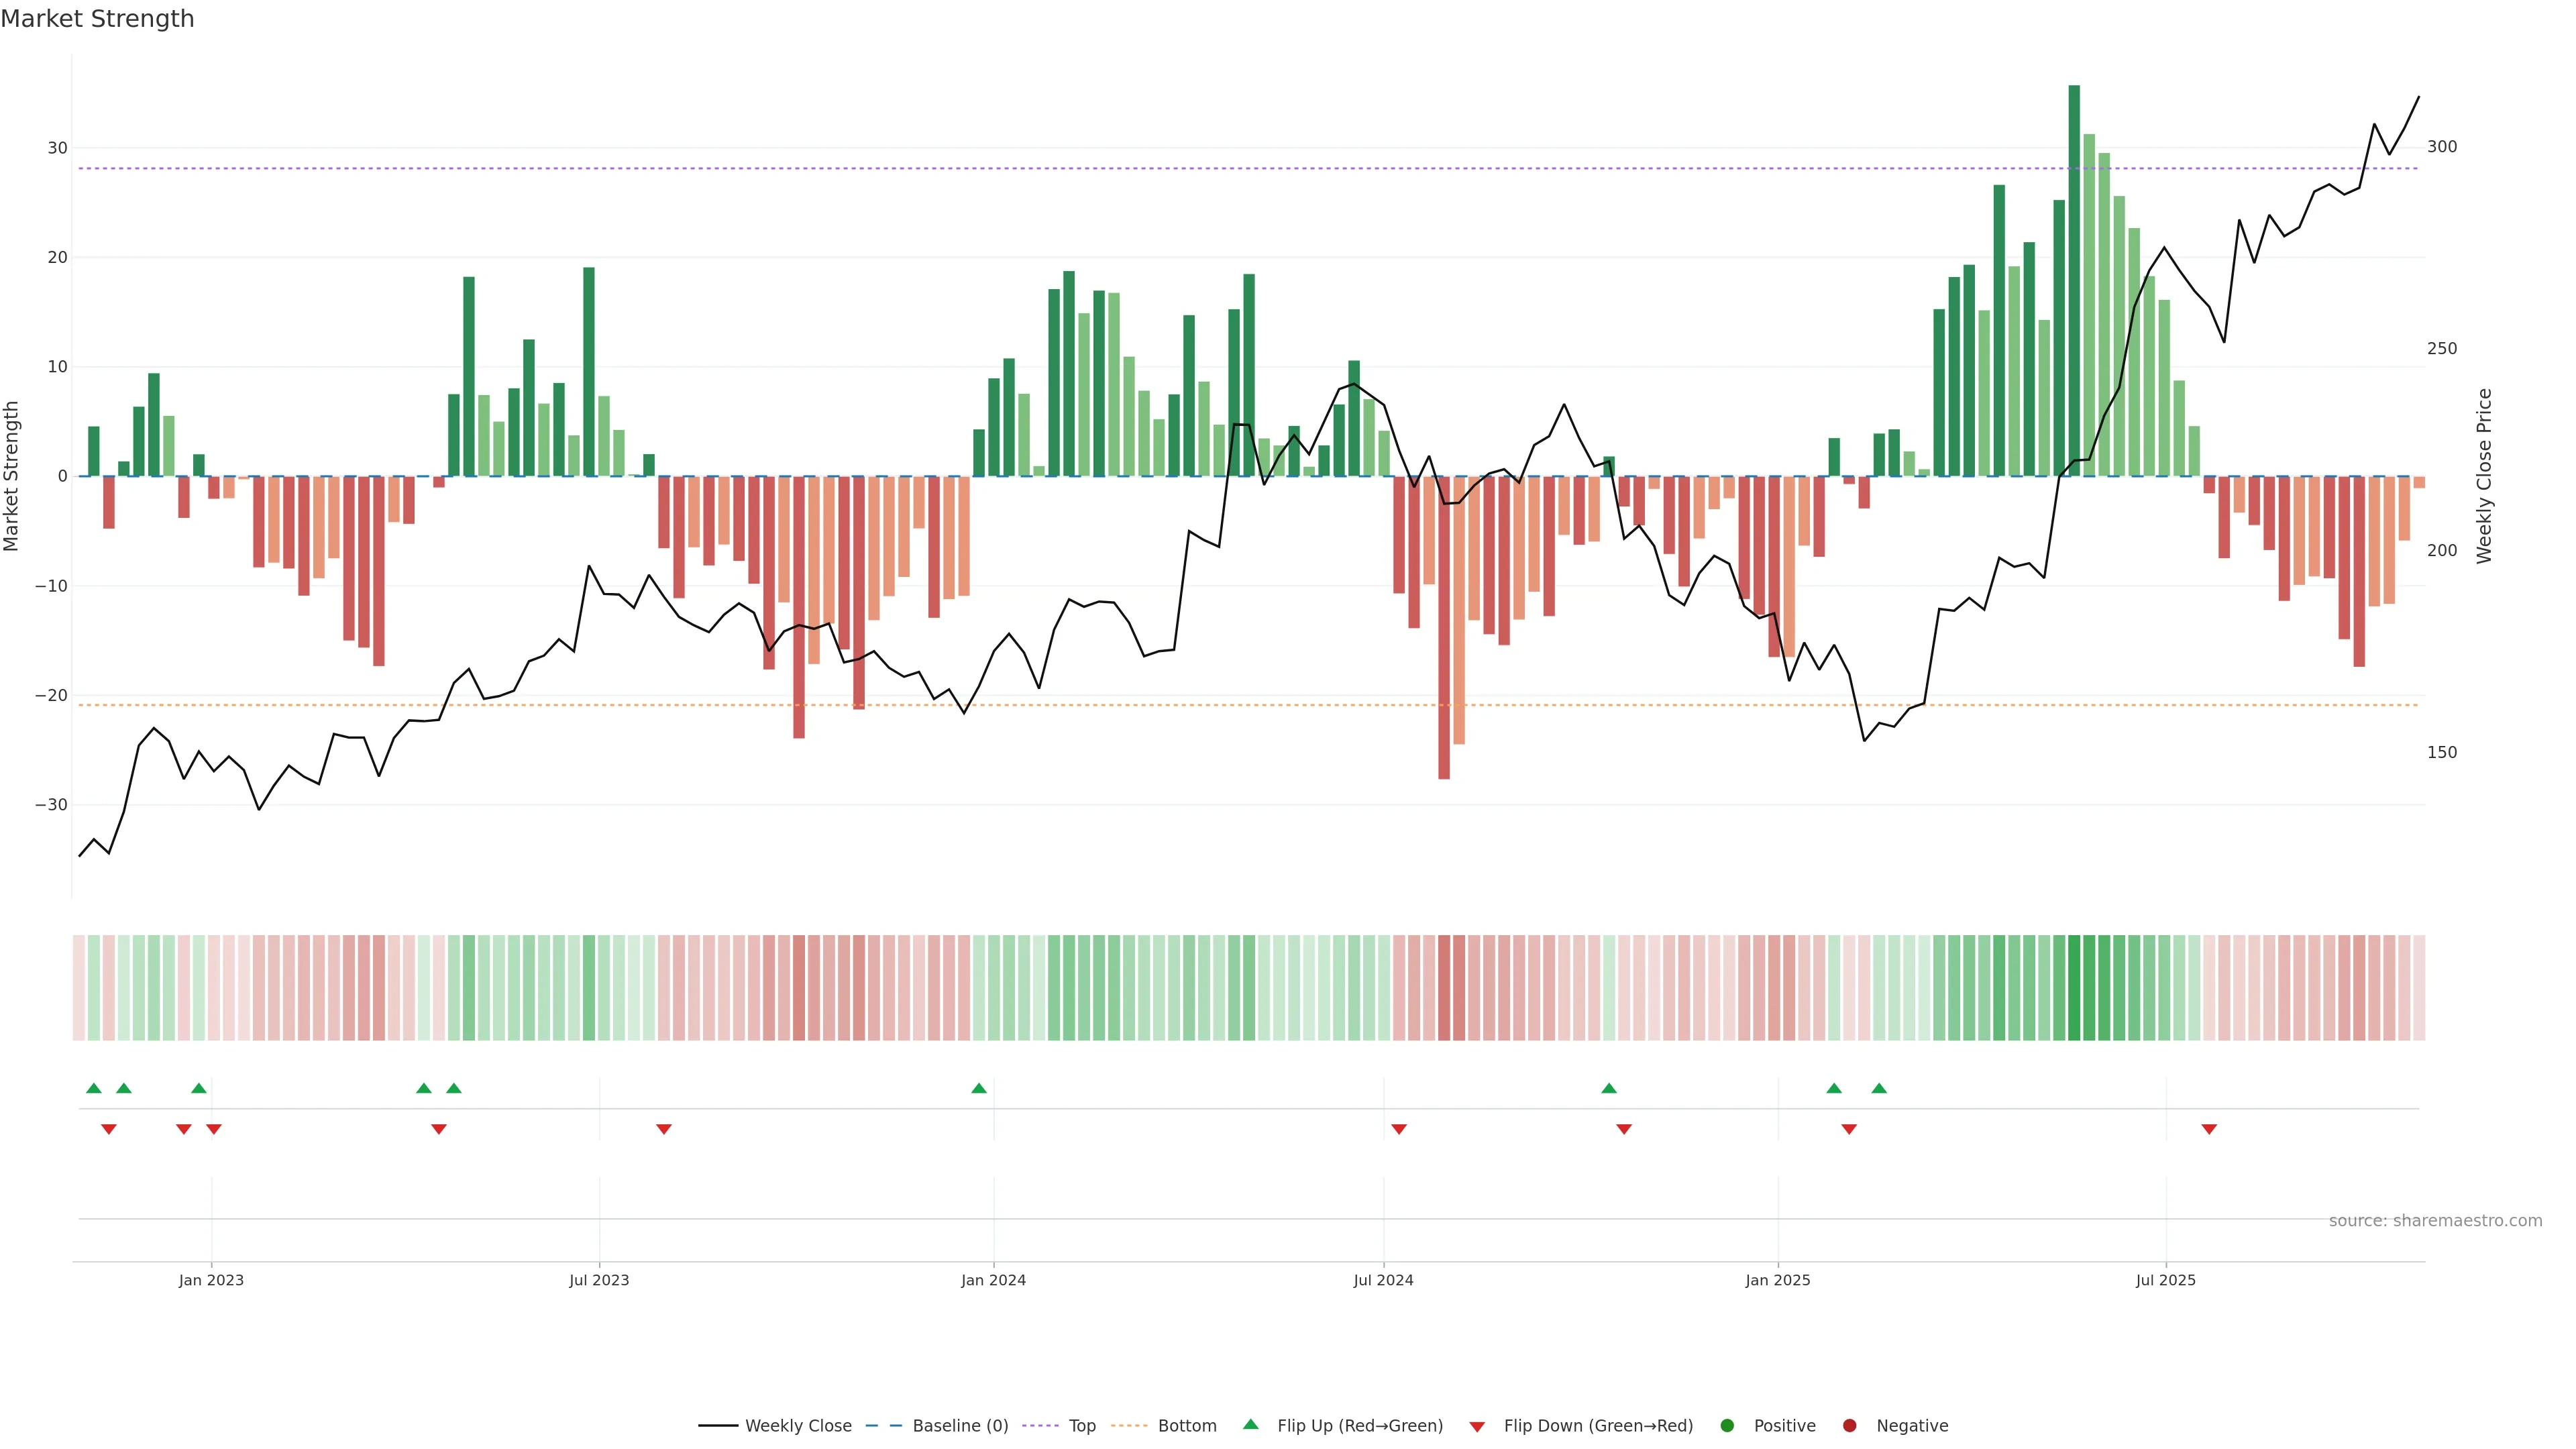Click the darkest green heatmap strip cell
Screen dimensions: 2576x1449
[2074, 988]
